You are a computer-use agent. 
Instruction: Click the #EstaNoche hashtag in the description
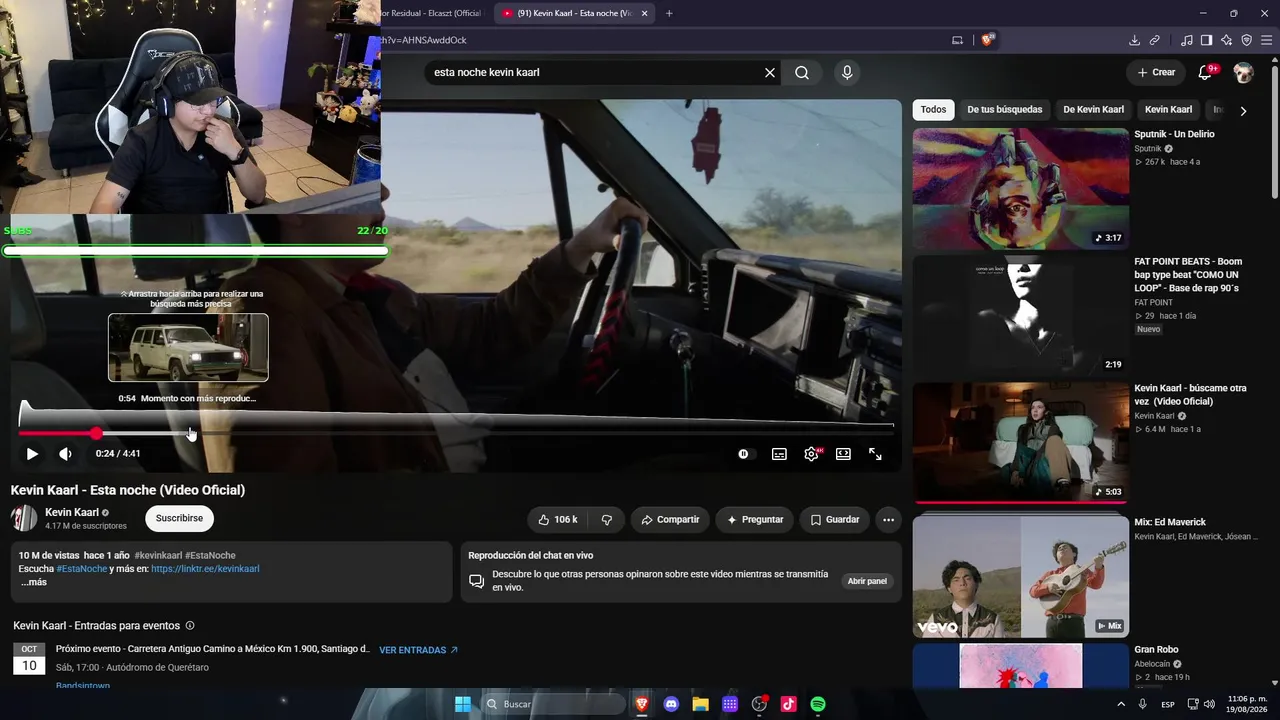81,569
